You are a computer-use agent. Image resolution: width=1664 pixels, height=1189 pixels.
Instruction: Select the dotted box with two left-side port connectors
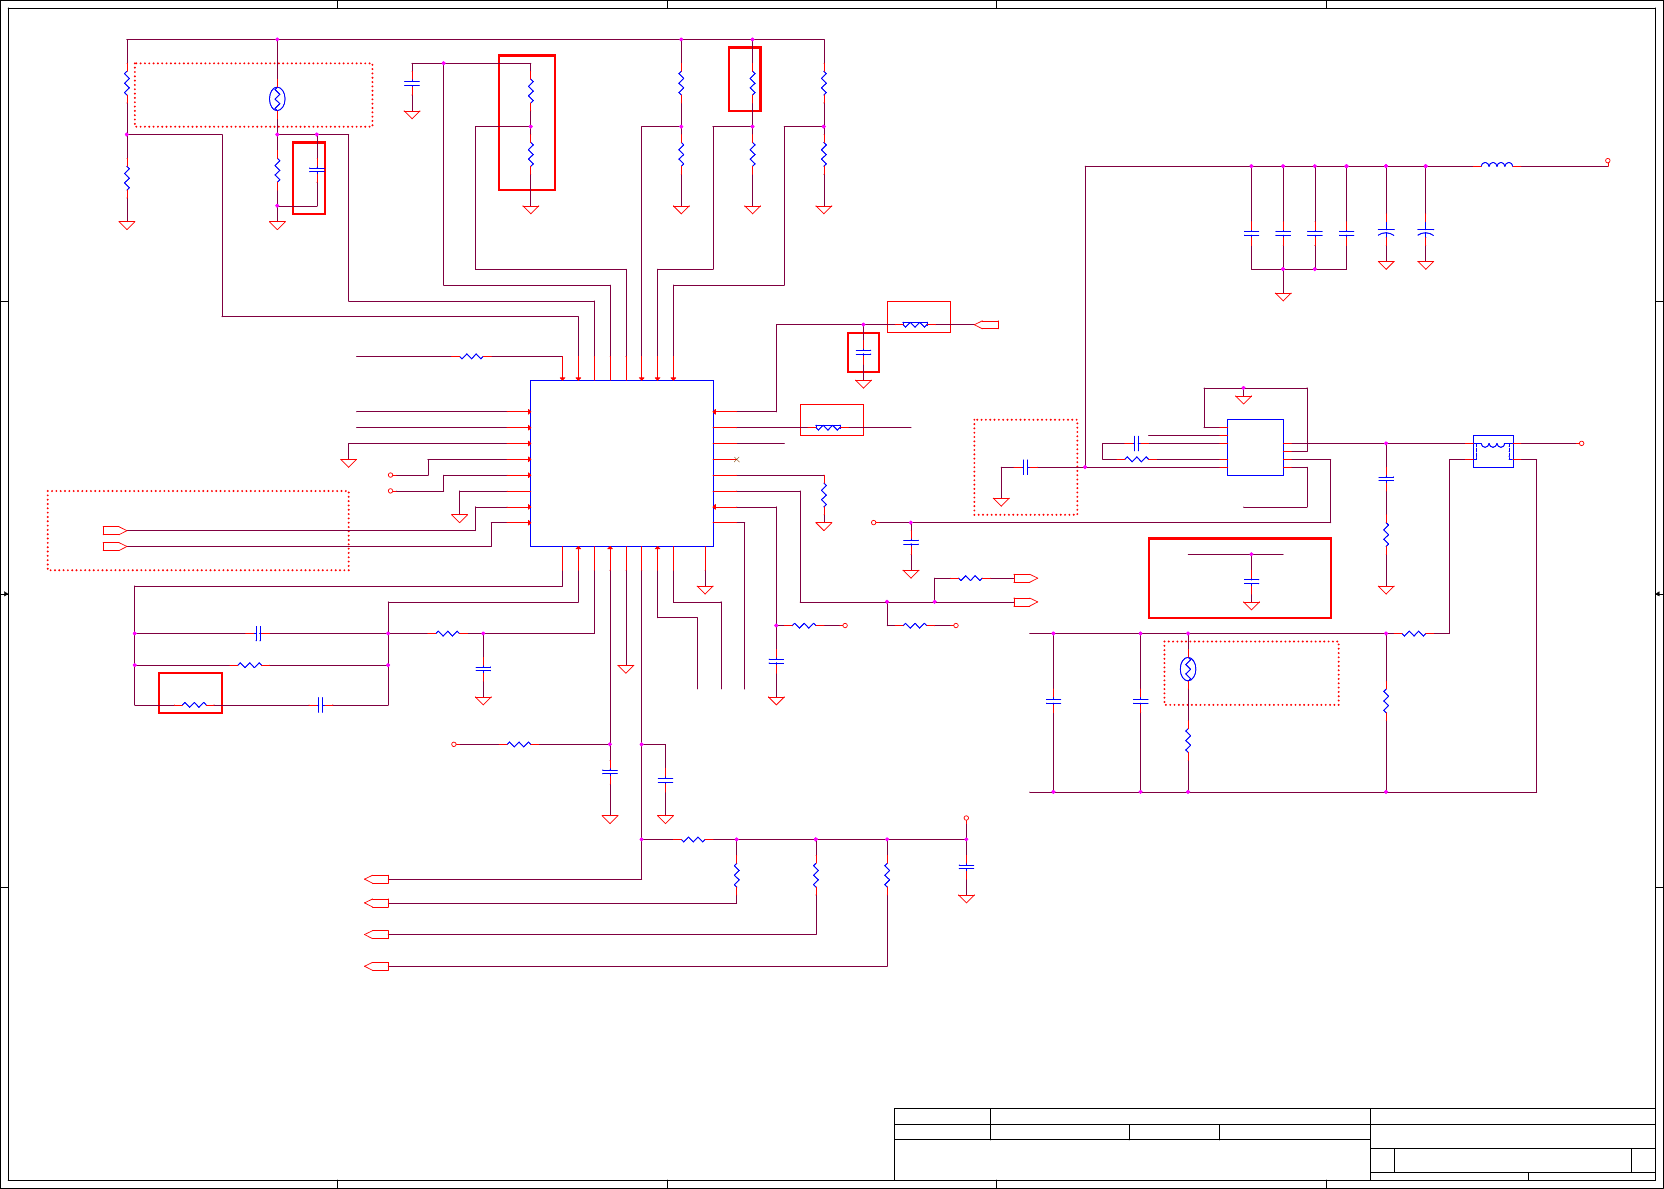tap(198, 531)
